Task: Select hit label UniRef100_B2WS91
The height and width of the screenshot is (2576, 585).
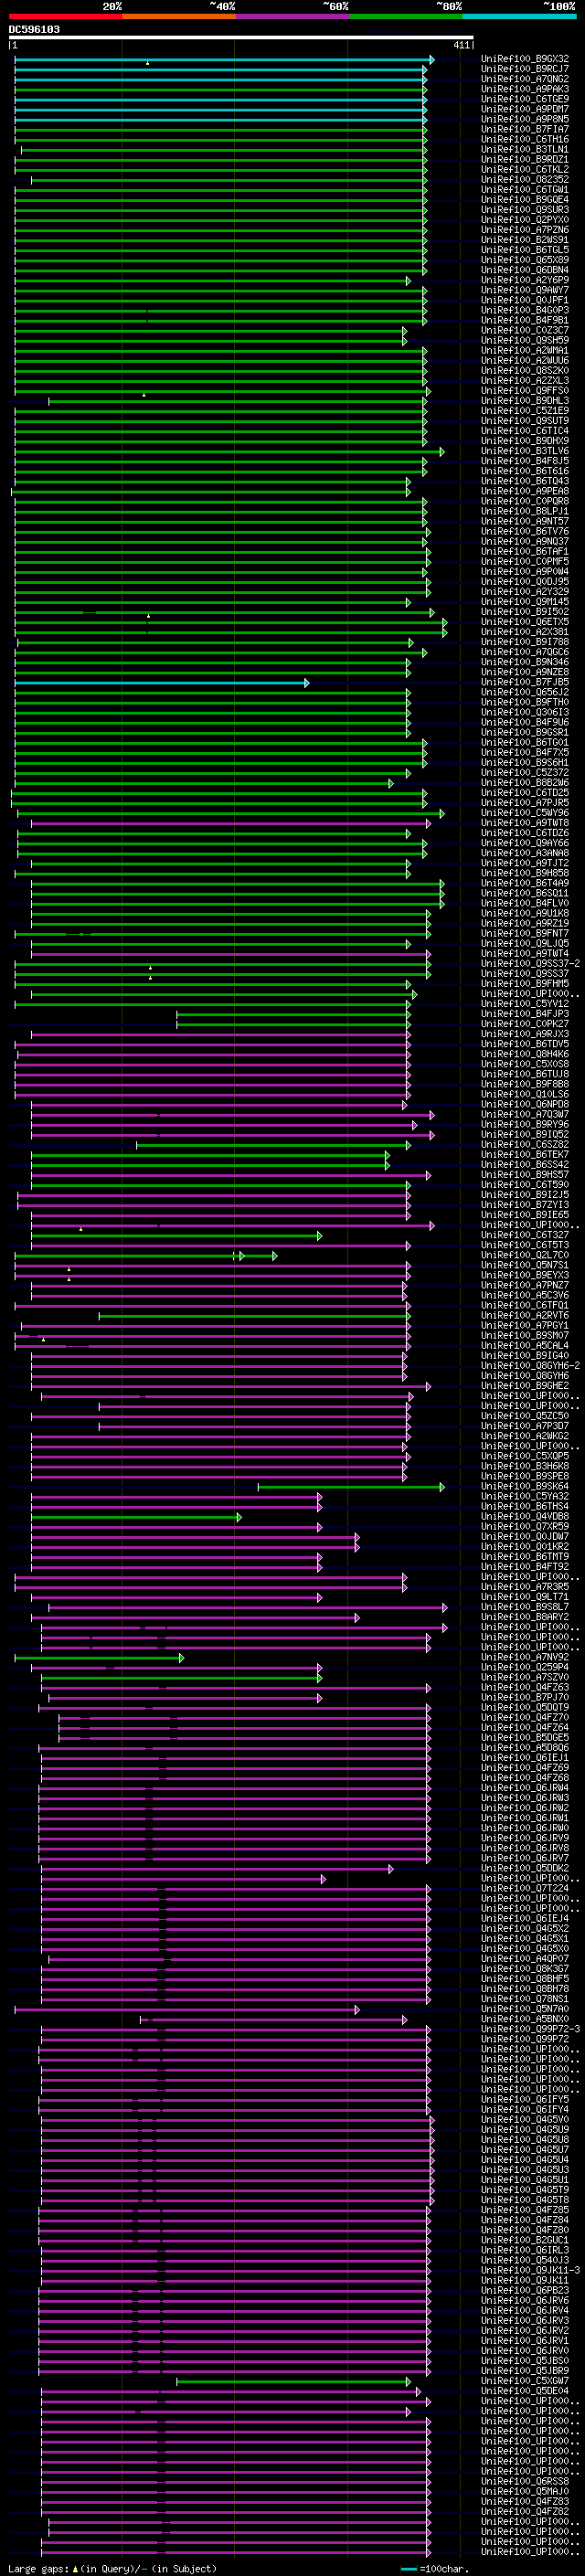Action: 525,240
